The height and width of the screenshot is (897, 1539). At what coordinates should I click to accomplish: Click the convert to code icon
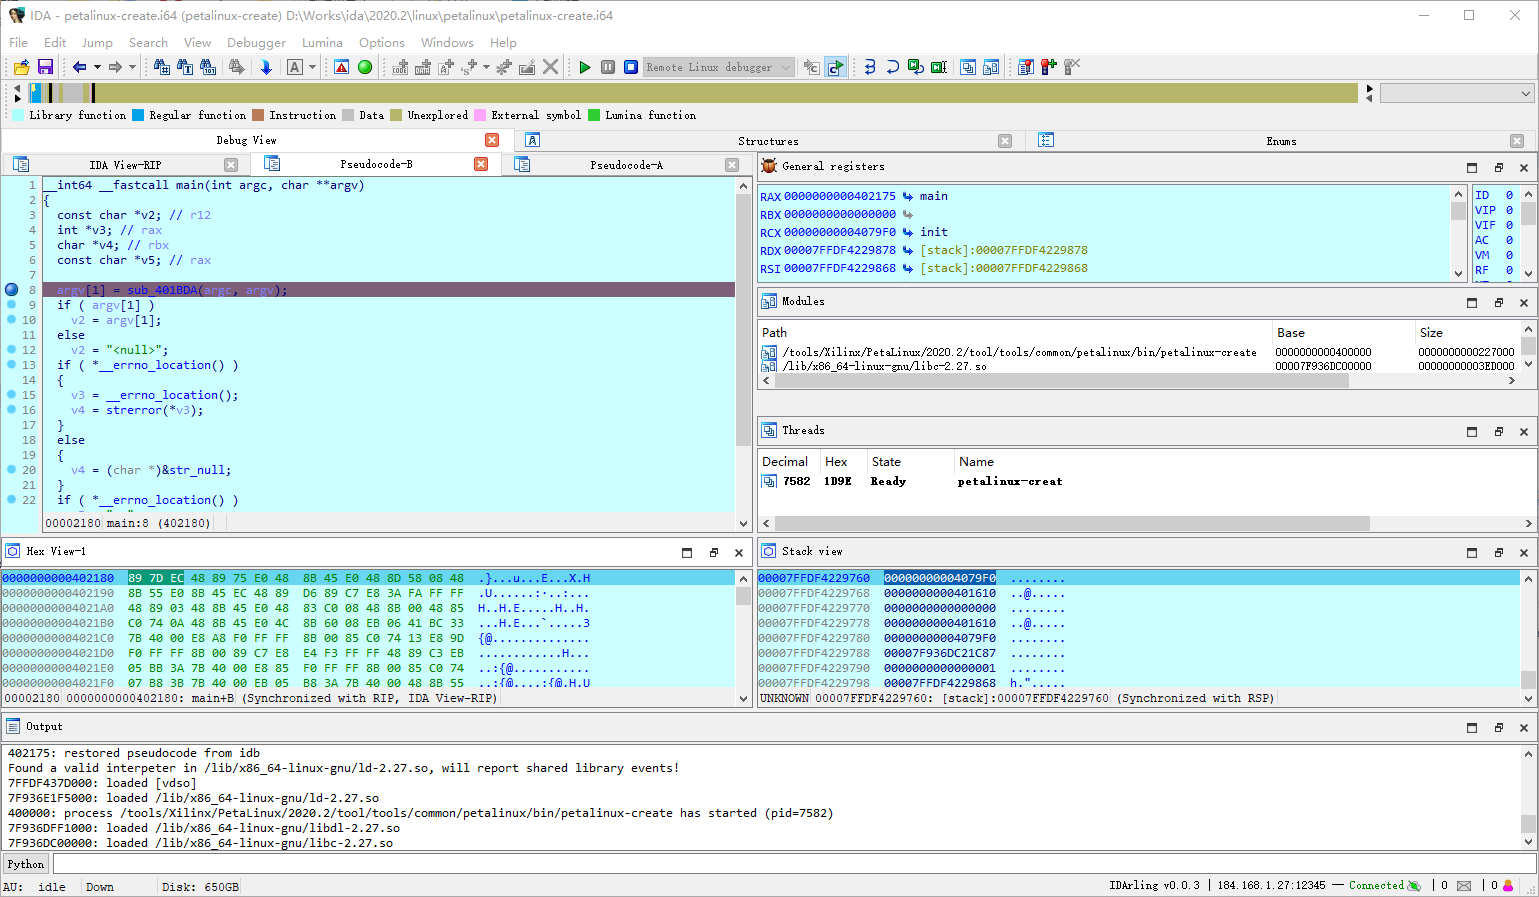(400, 67)
